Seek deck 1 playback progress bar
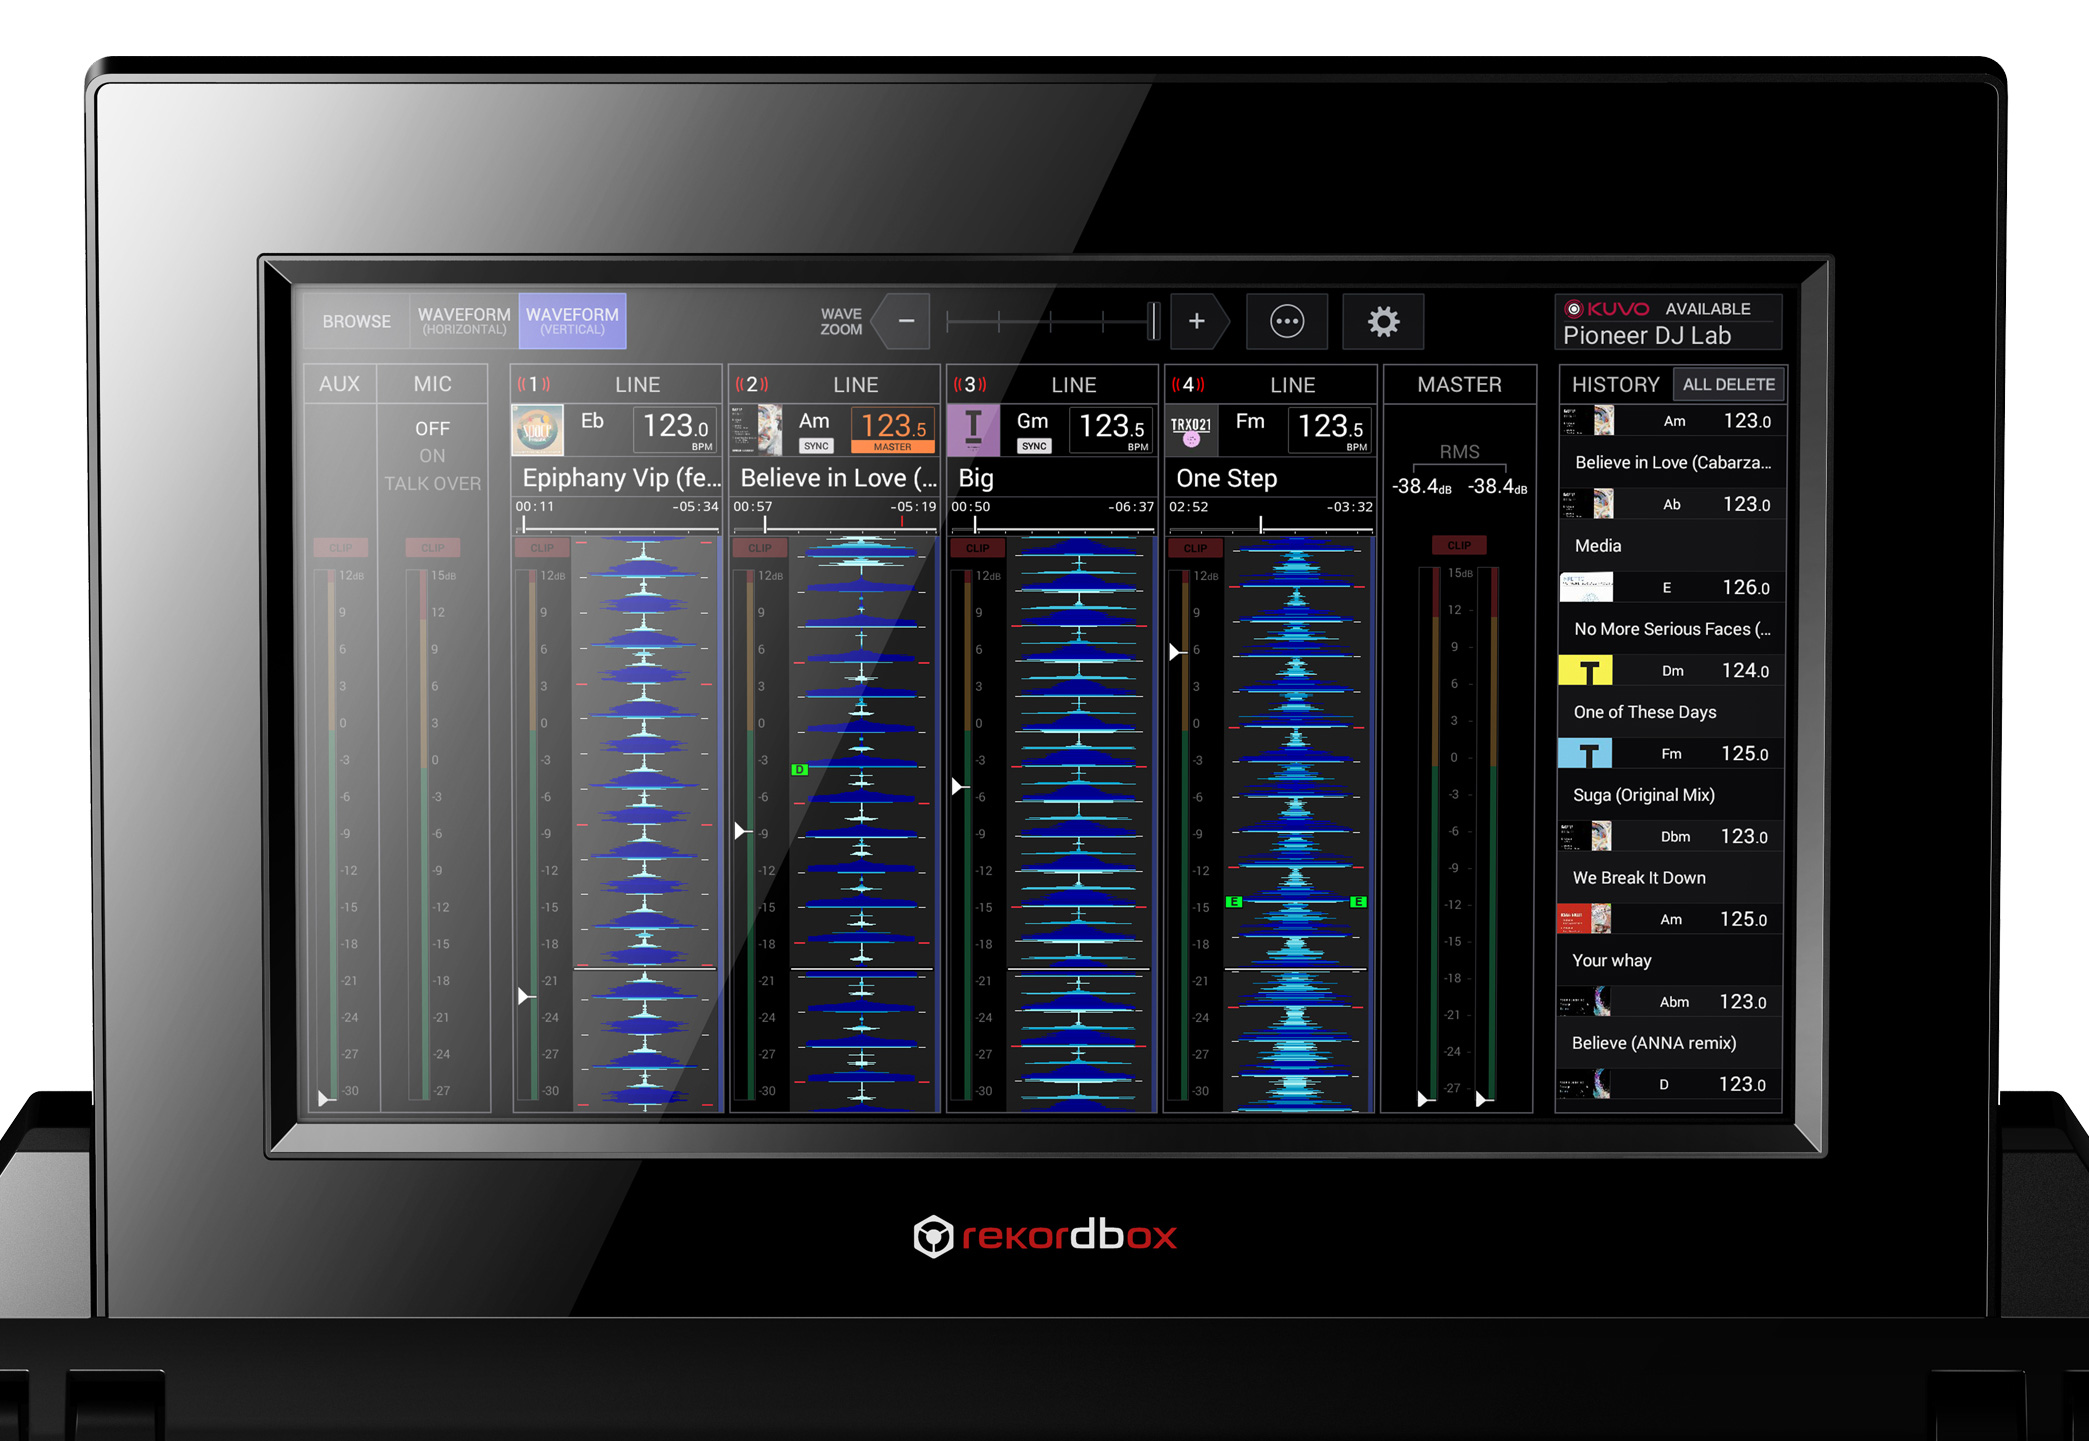This screenshot has height=1441, width=2089. [617, 526]
